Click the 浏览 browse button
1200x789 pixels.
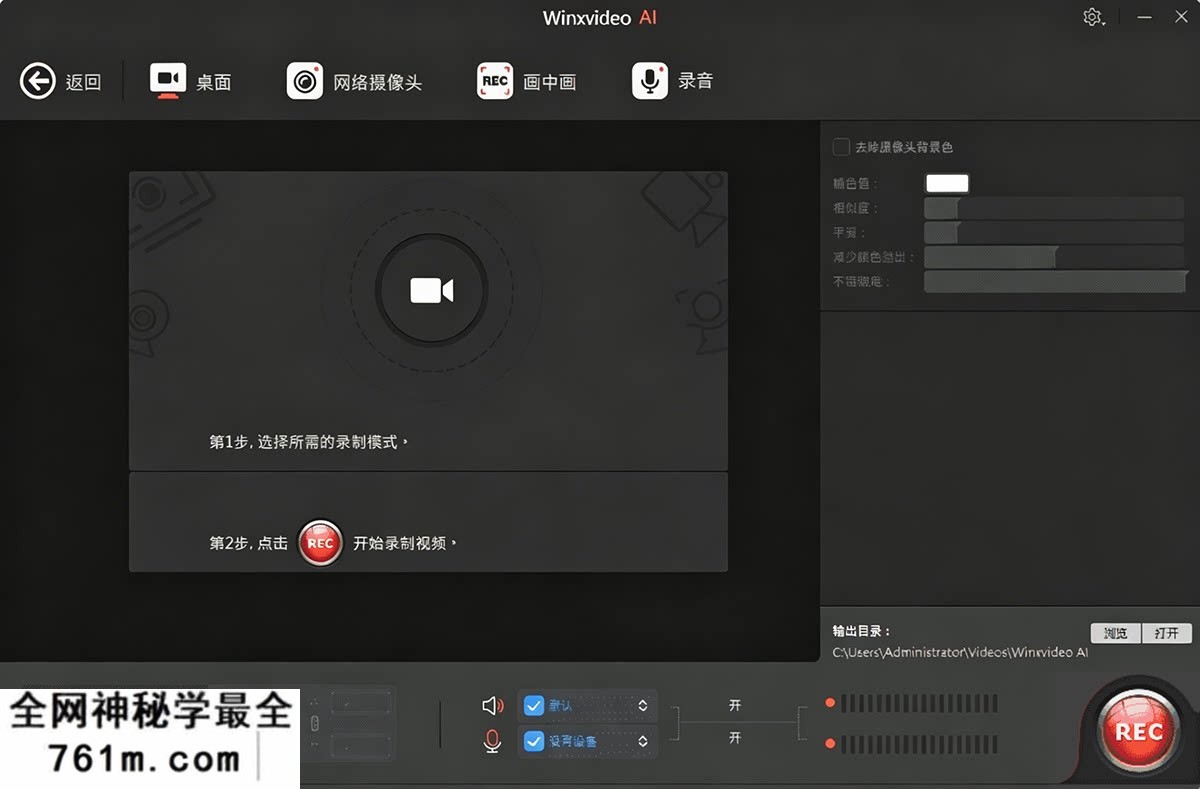(x=1115, y=633)
